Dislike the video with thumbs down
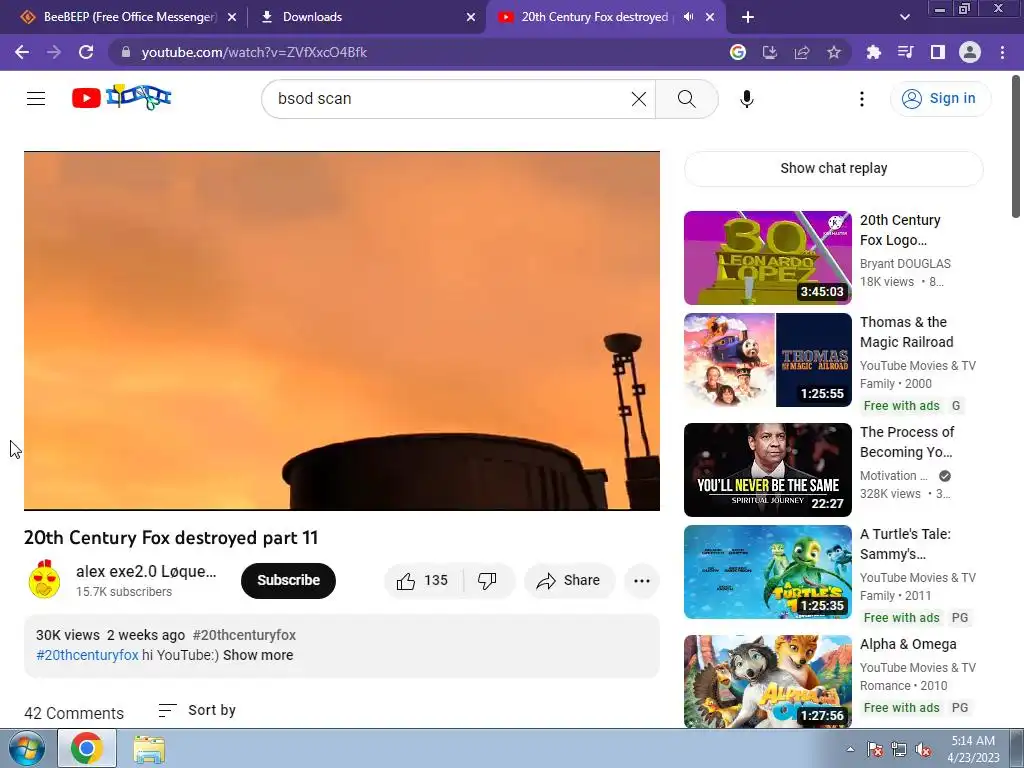Screen dimensions: 1024x768 [487, 581]
